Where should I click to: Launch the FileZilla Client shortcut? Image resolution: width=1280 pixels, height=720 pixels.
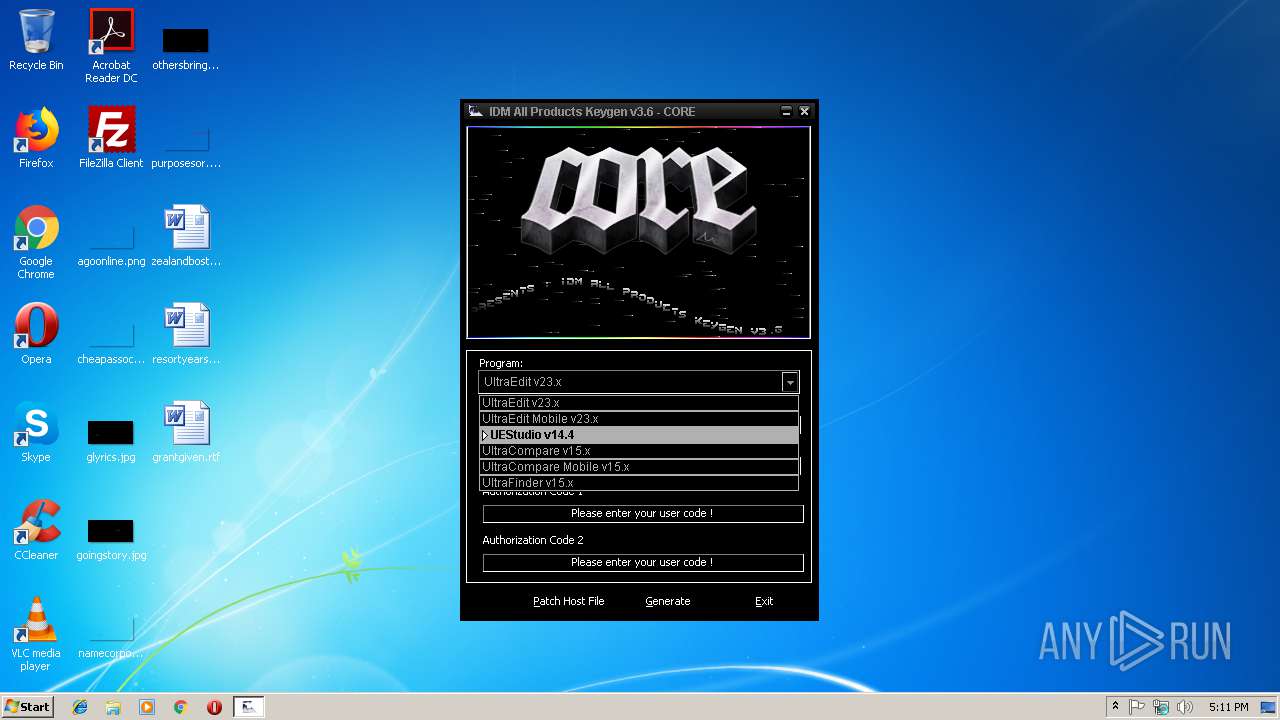tap(111, 138)
